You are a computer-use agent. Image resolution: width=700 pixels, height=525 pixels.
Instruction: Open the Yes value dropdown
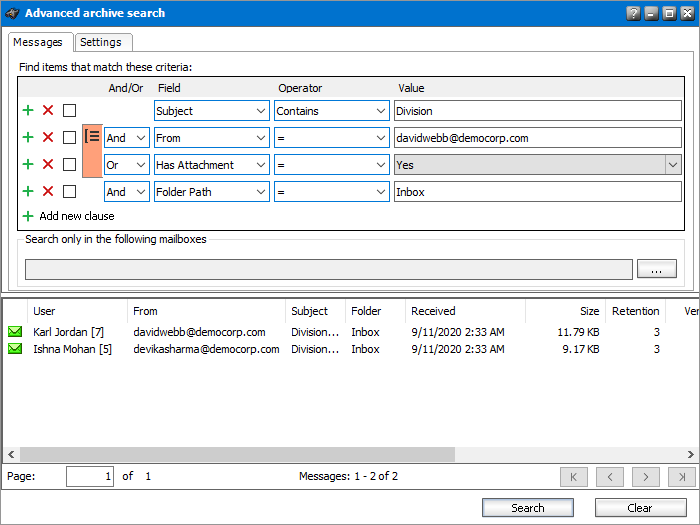tap(673, 165)
